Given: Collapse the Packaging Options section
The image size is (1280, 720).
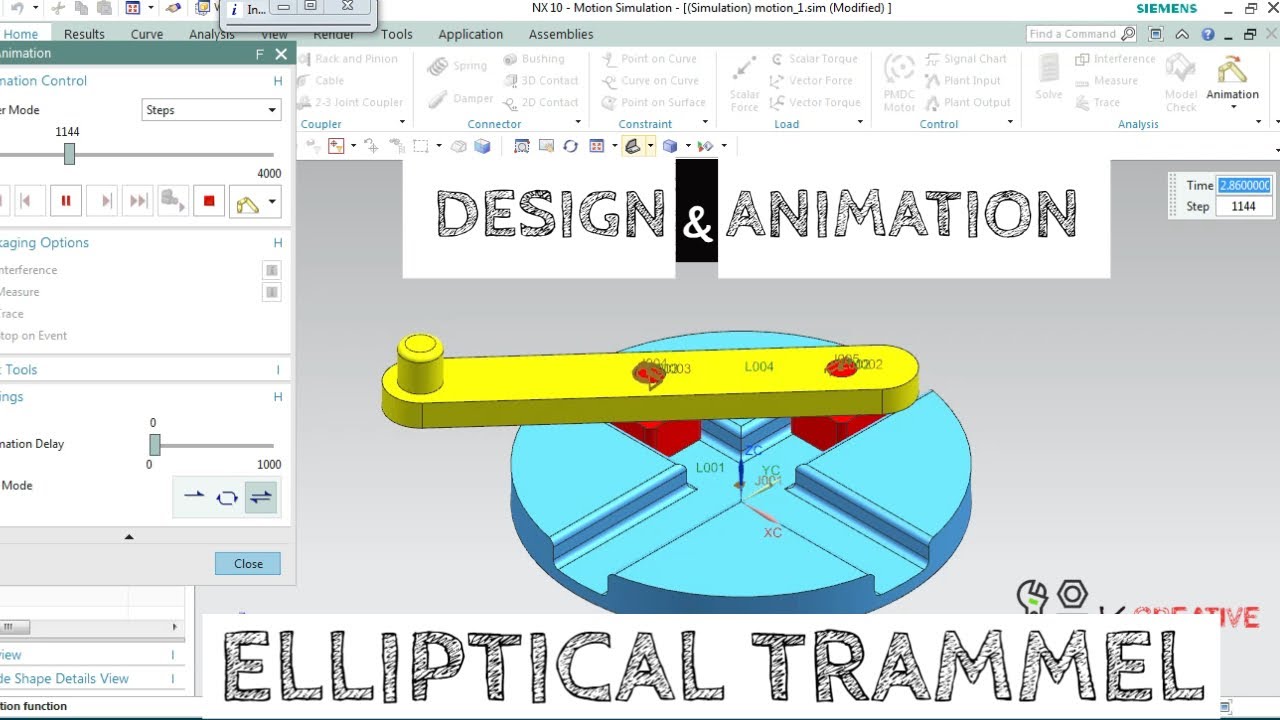Looking at the screenshot, I should pyautogui.click(x=278, y=243).
